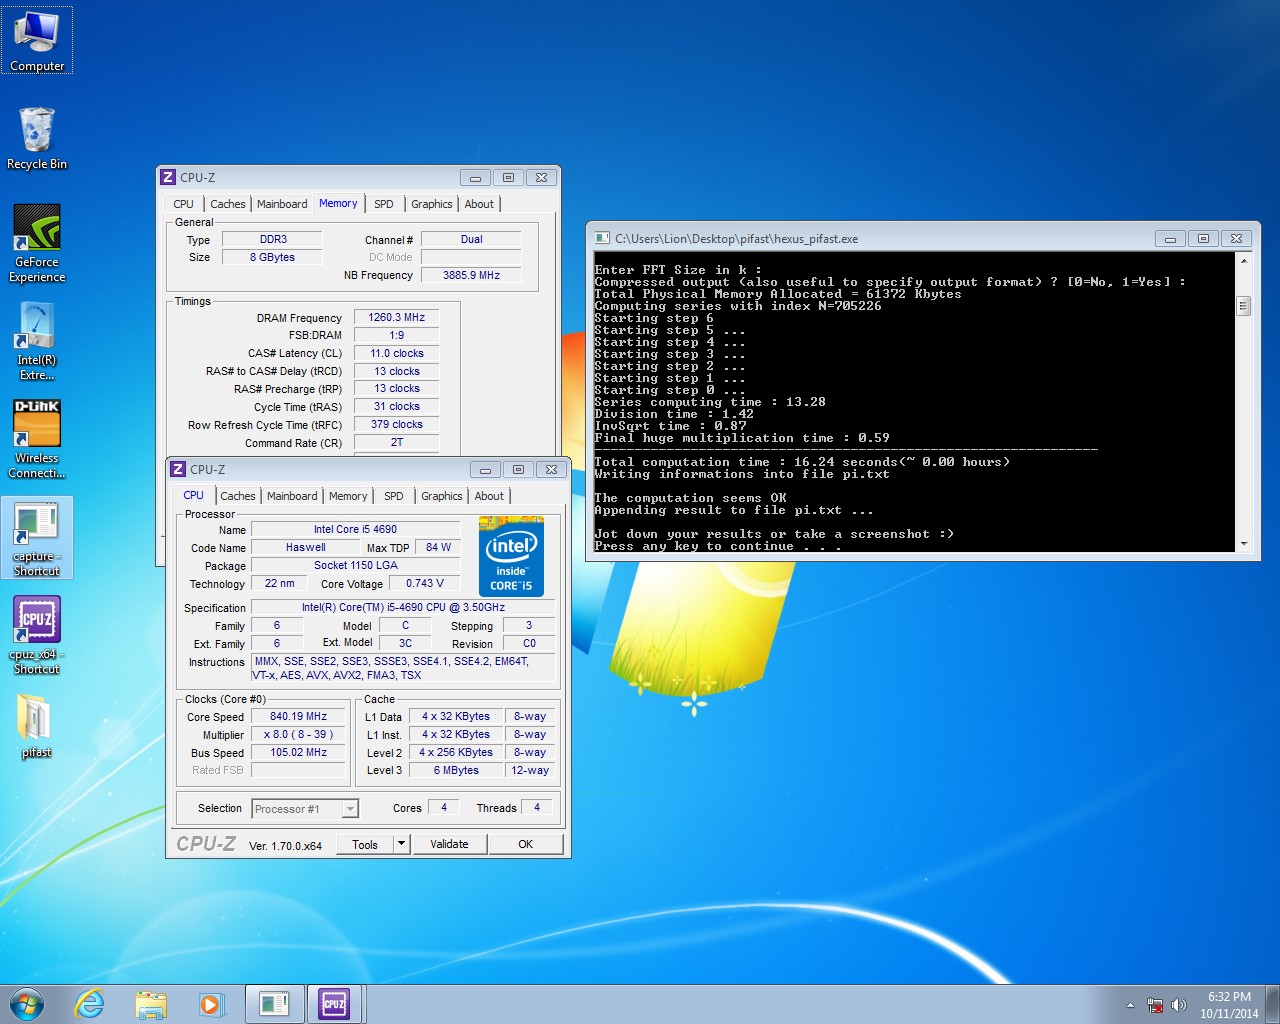The height and width of the screenshot is (1024, 1280).
Task: Select CPU tab in back CPU-Z window
Action: 184,204
